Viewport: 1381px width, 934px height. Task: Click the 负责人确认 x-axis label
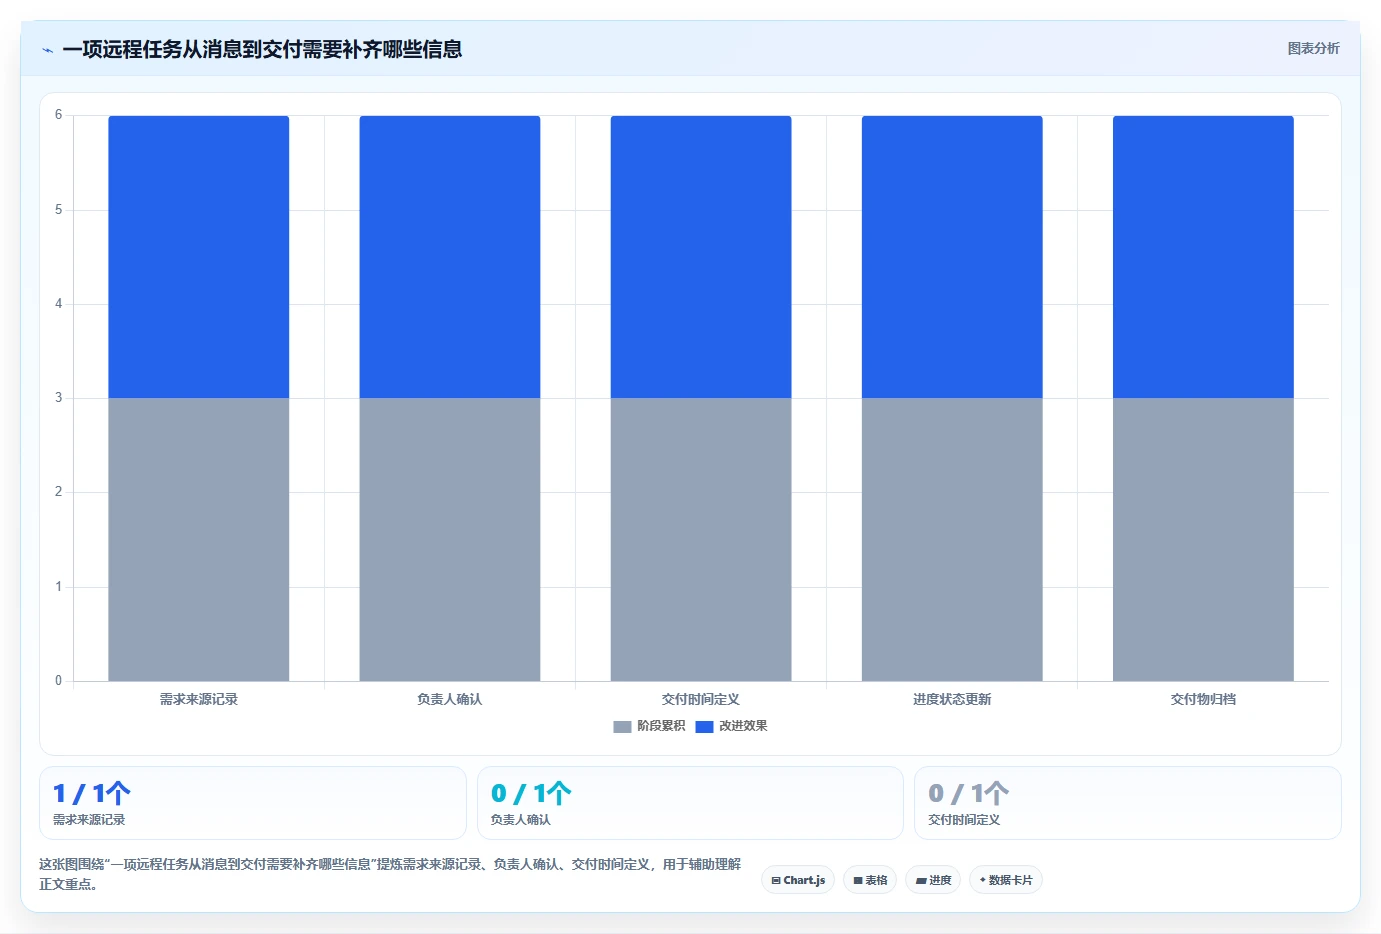450,700
